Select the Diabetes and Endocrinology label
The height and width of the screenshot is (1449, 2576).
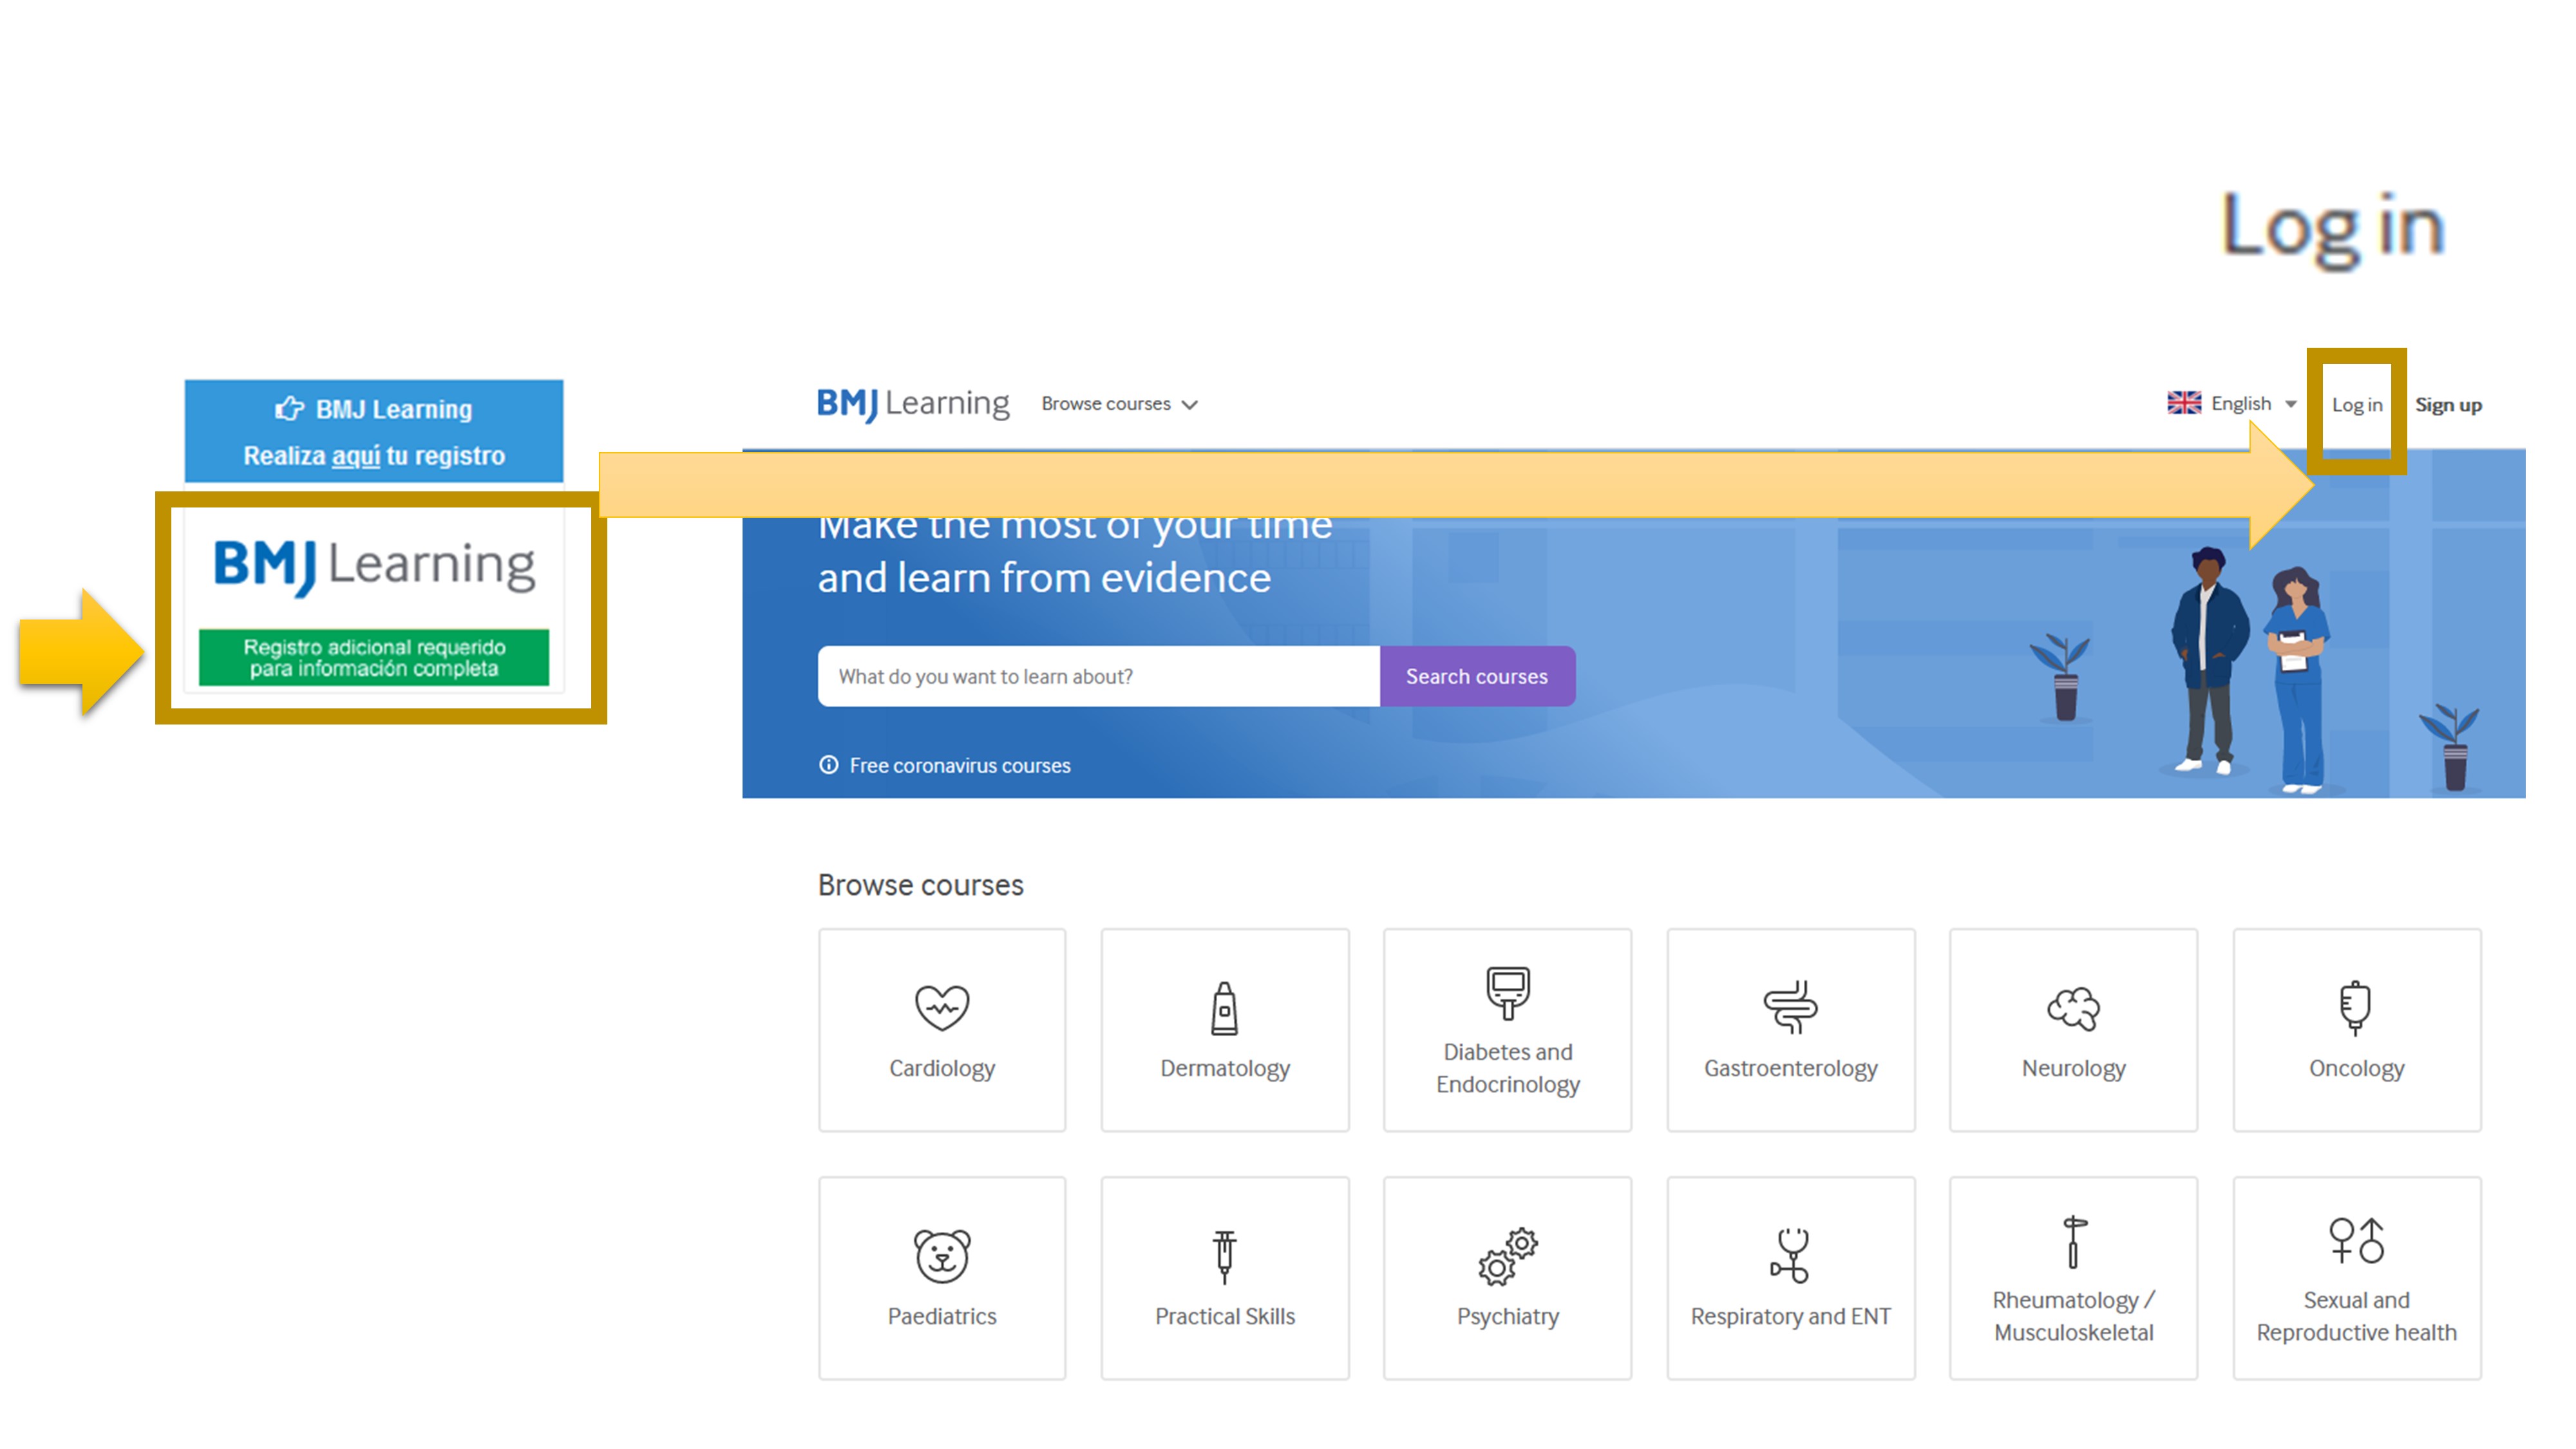1507,1068
